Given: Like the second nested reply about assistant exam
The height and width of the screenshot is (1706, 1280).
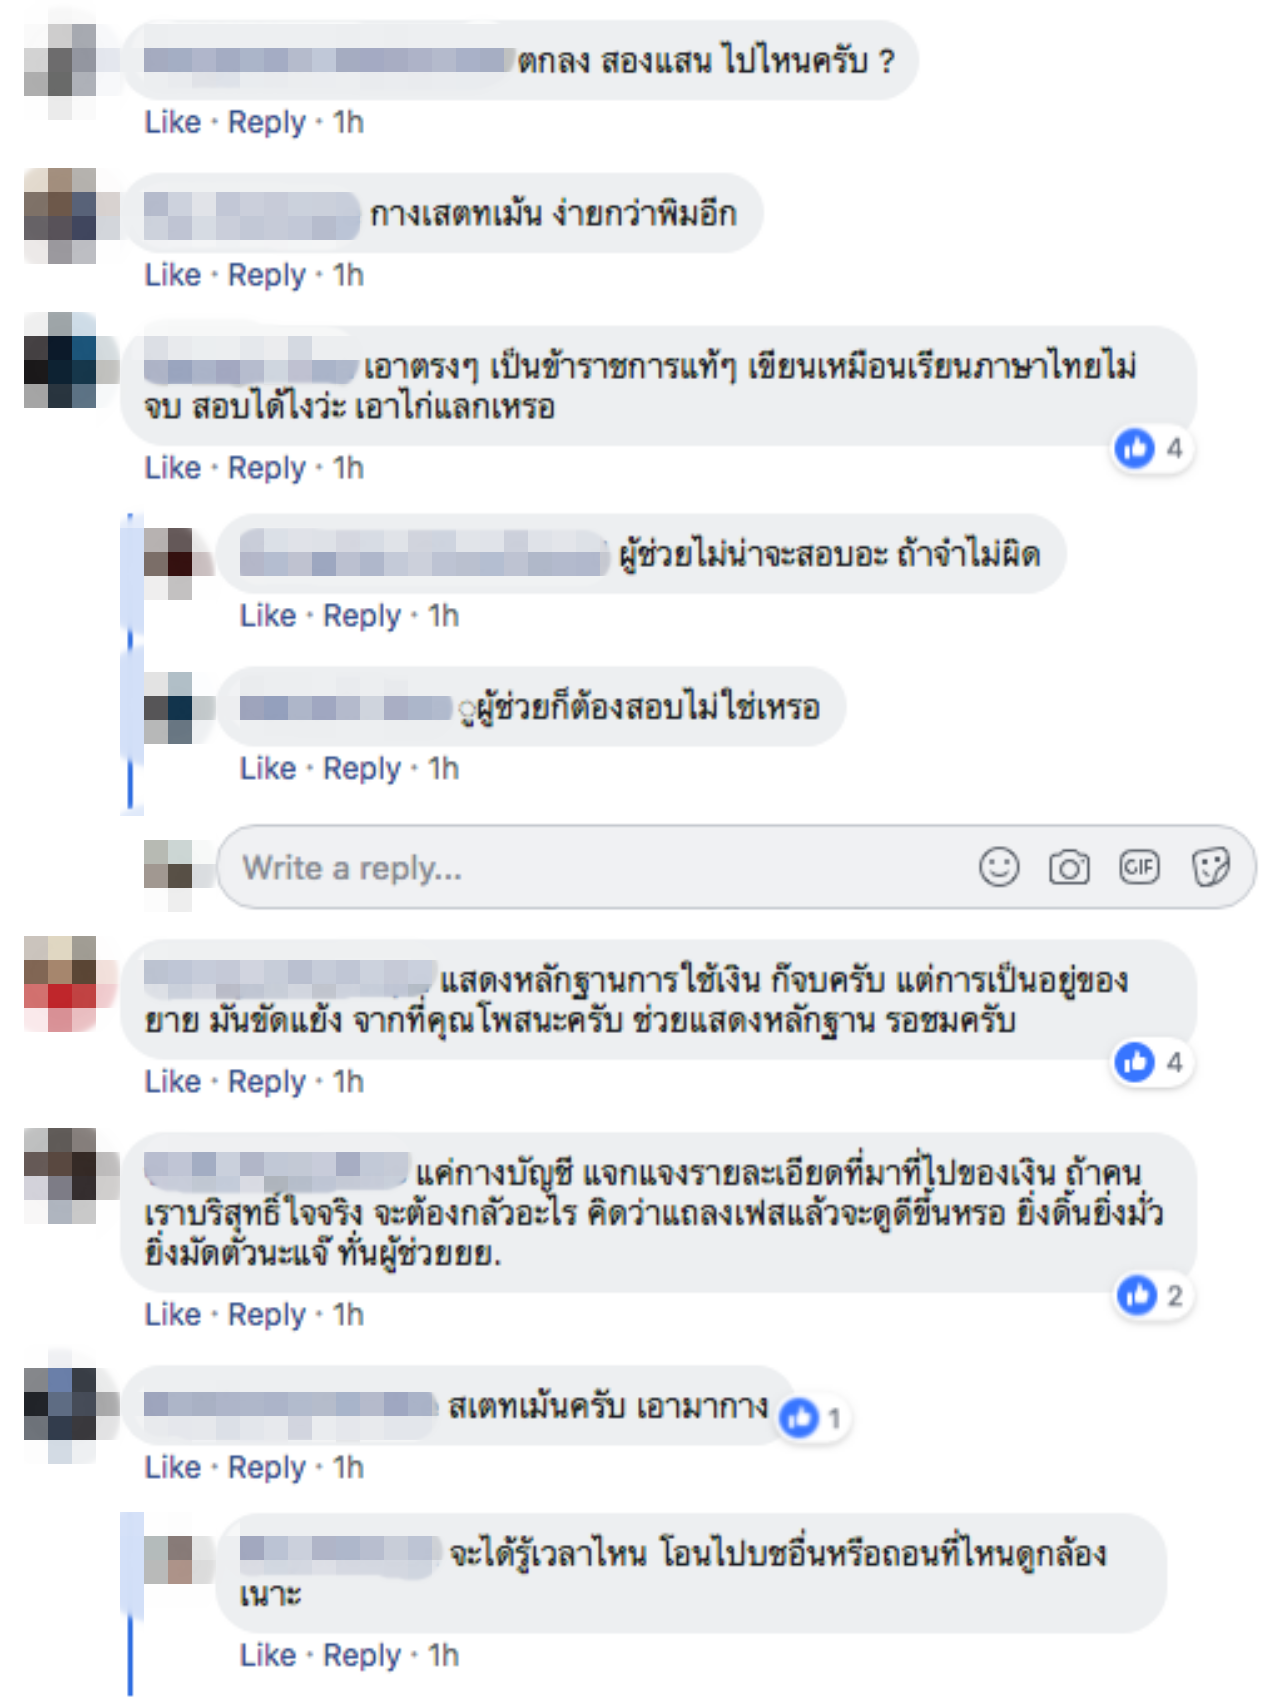Looking at the screenshot, I should point(268,769).
